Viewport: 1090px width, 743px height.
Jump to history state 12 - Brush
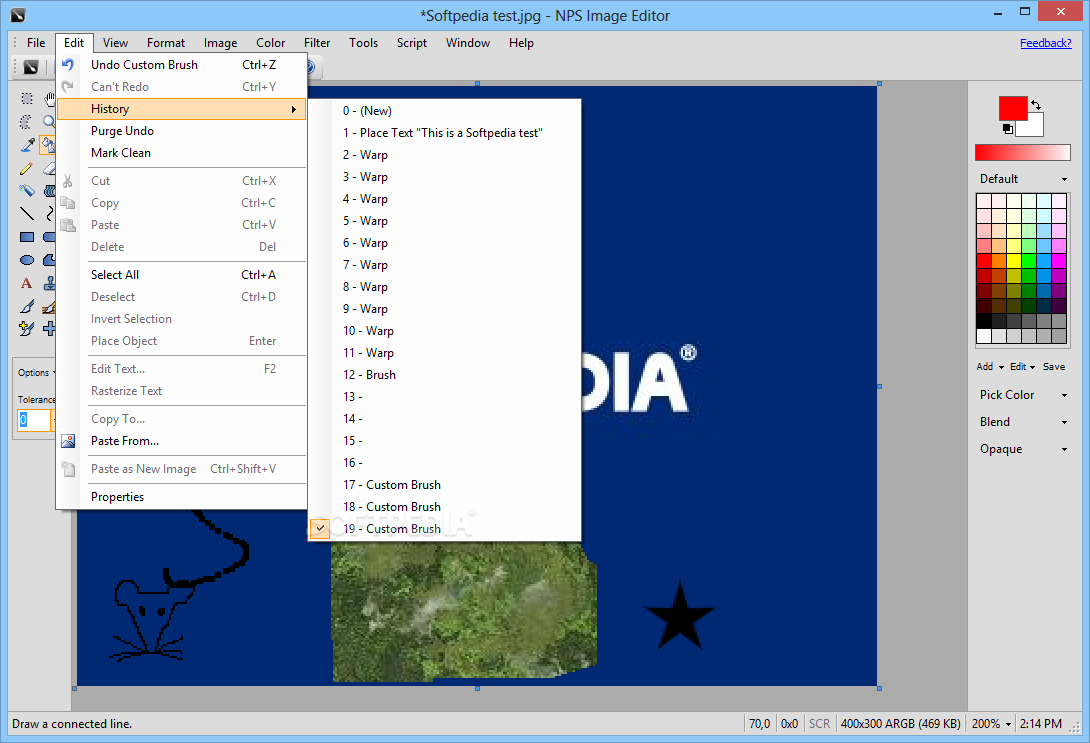click(444, 375)
